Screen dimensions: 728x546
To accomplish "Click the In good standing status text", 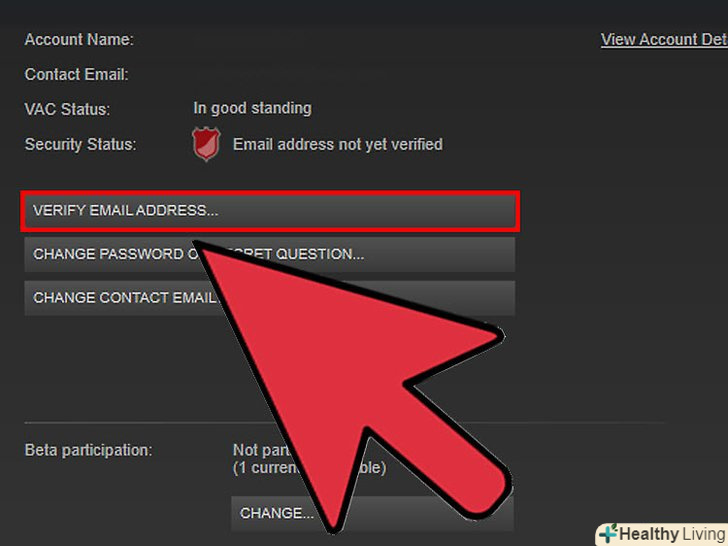I will point(253,109).
